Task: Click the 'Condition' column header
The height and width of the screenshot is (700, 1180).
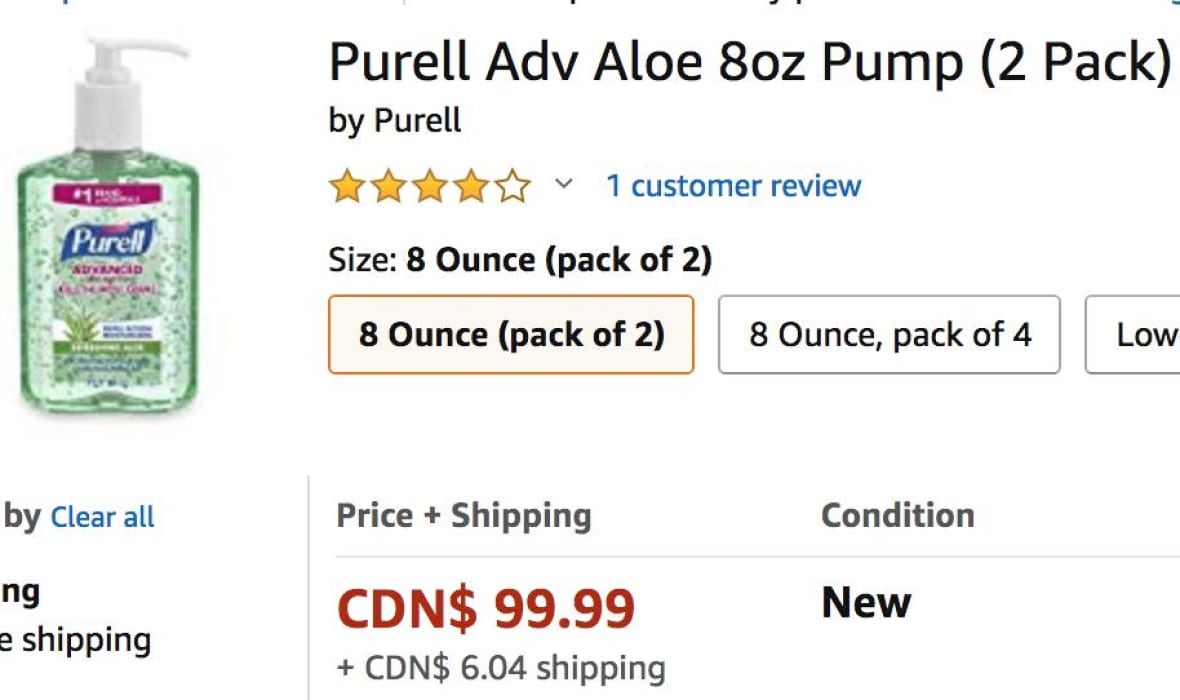Action: (897, 515)
